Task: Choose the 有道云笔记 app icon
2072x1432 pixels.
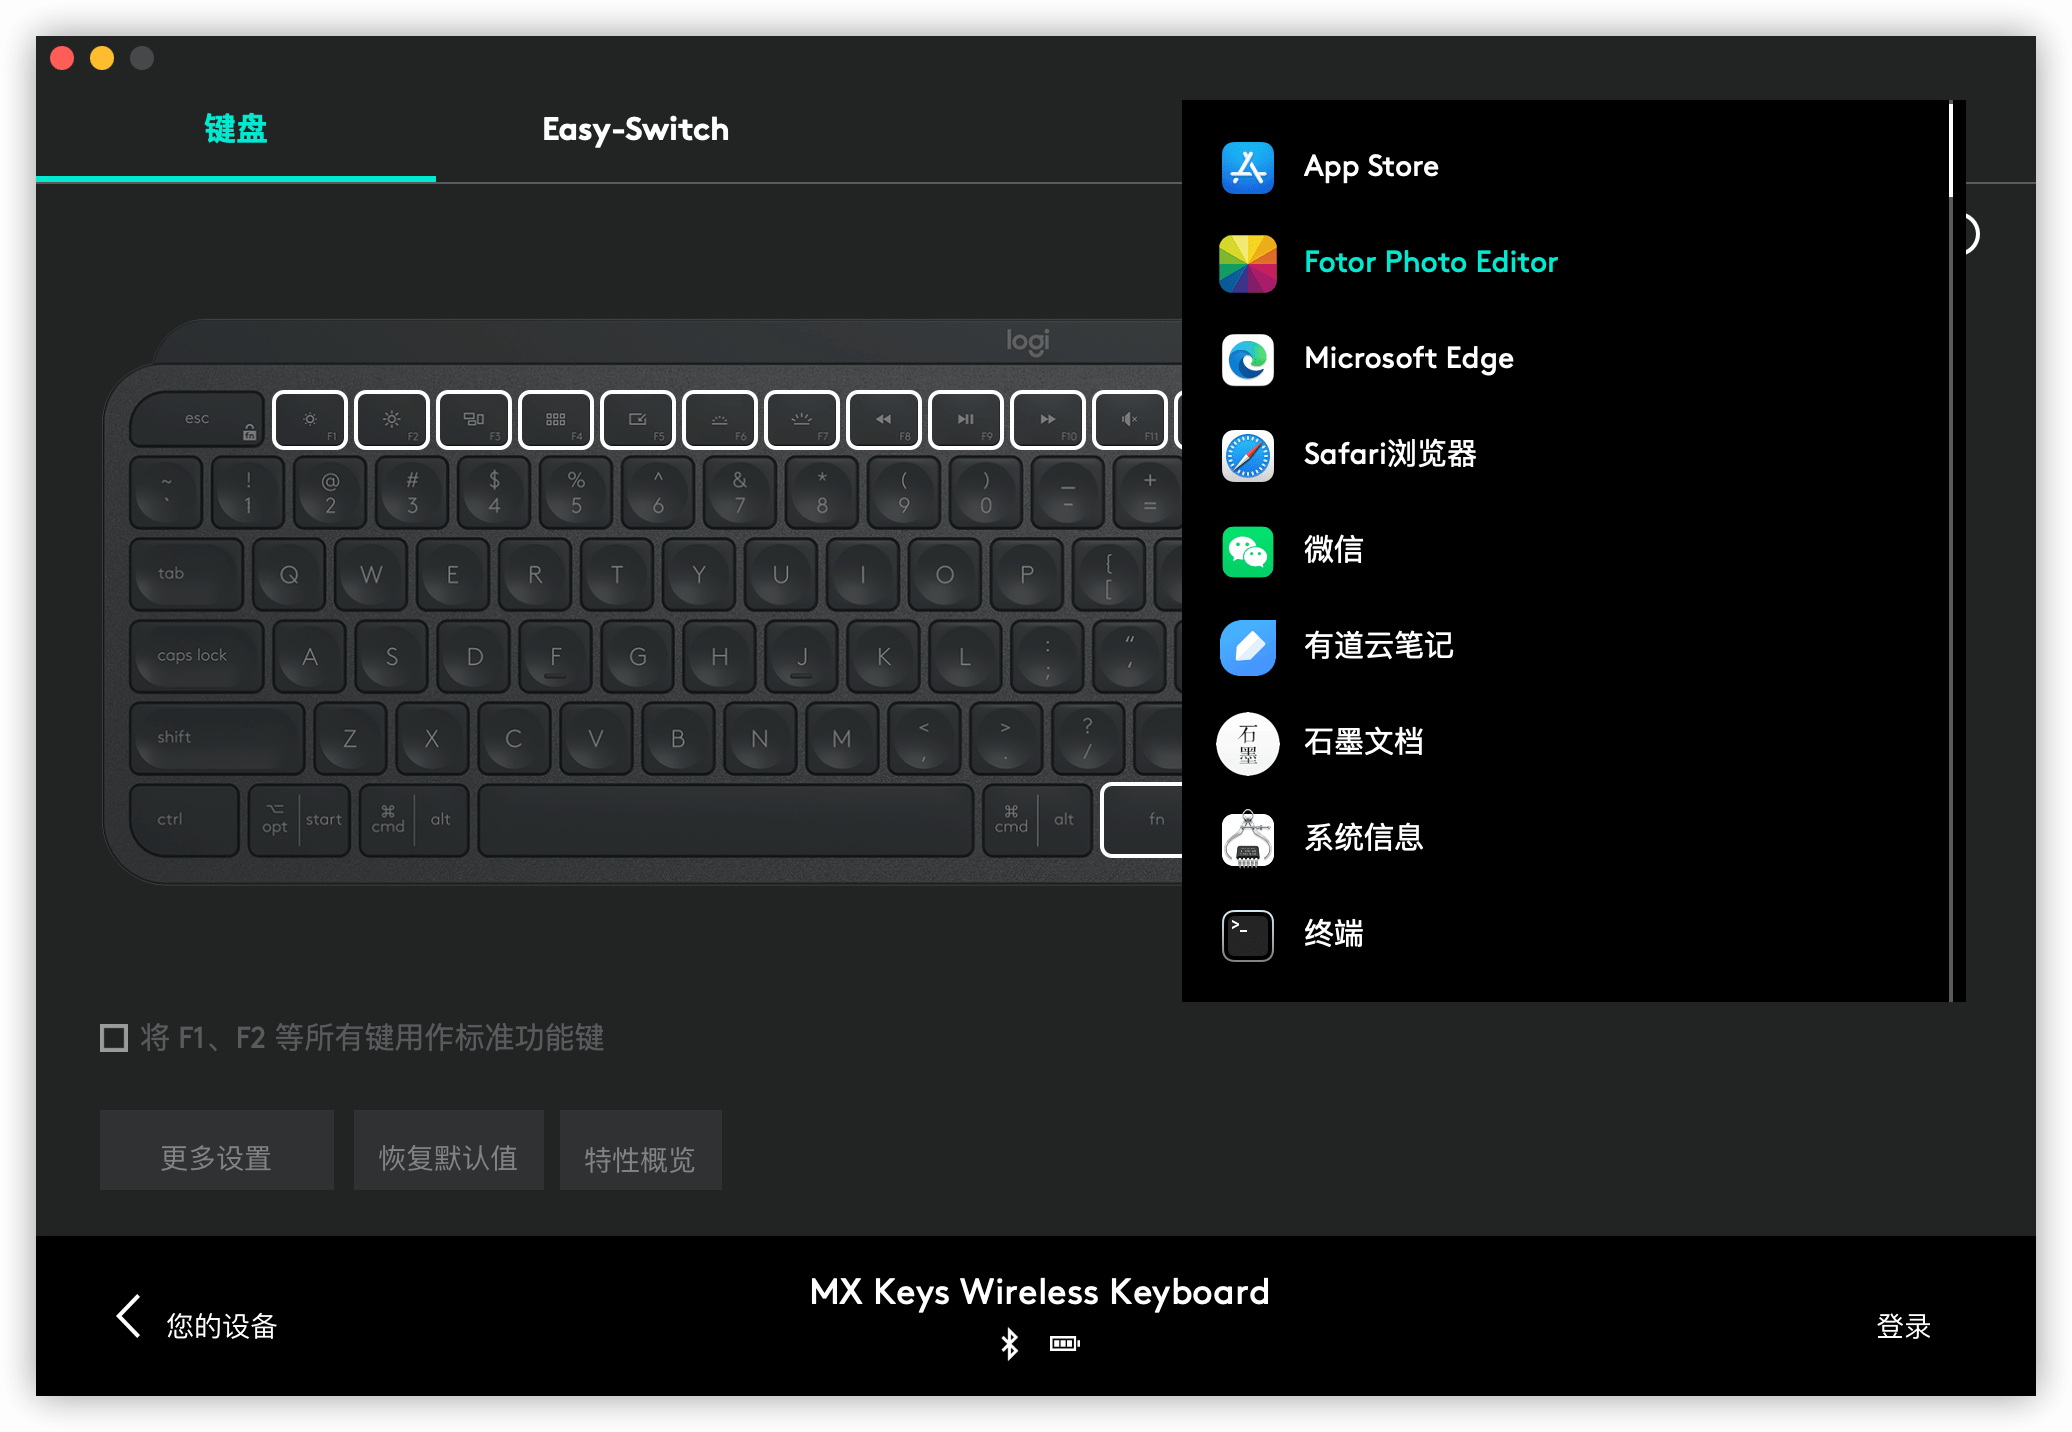Action: (1247, 647)
